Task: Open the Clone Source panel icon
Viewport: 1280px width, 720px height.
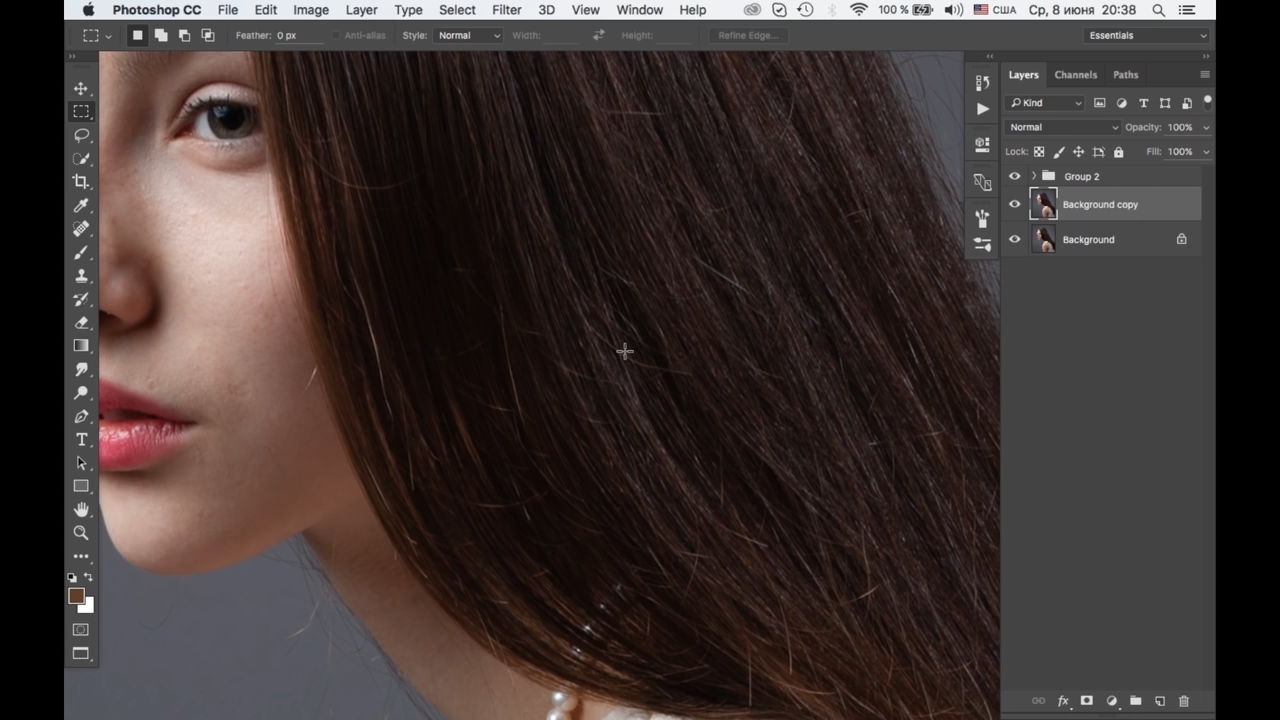Action: 982,182
